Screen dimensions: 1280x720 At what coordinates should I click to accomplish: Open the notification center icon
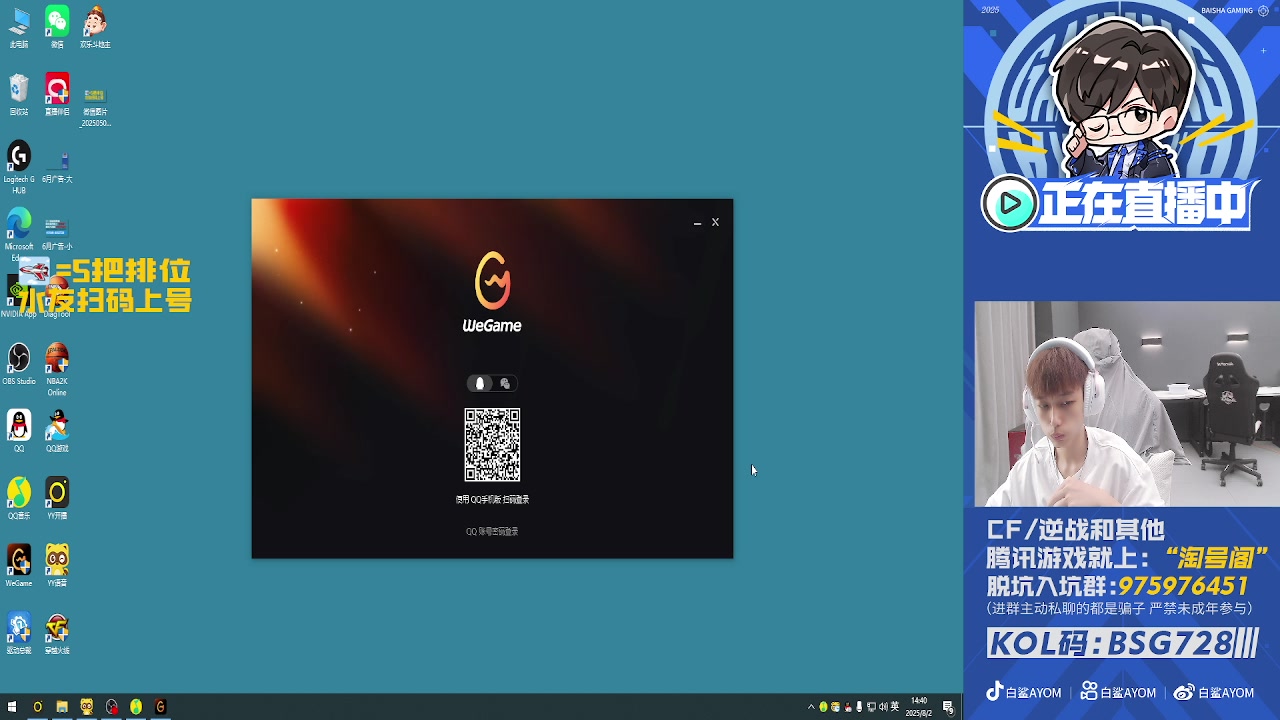click(x=948, y=707)
